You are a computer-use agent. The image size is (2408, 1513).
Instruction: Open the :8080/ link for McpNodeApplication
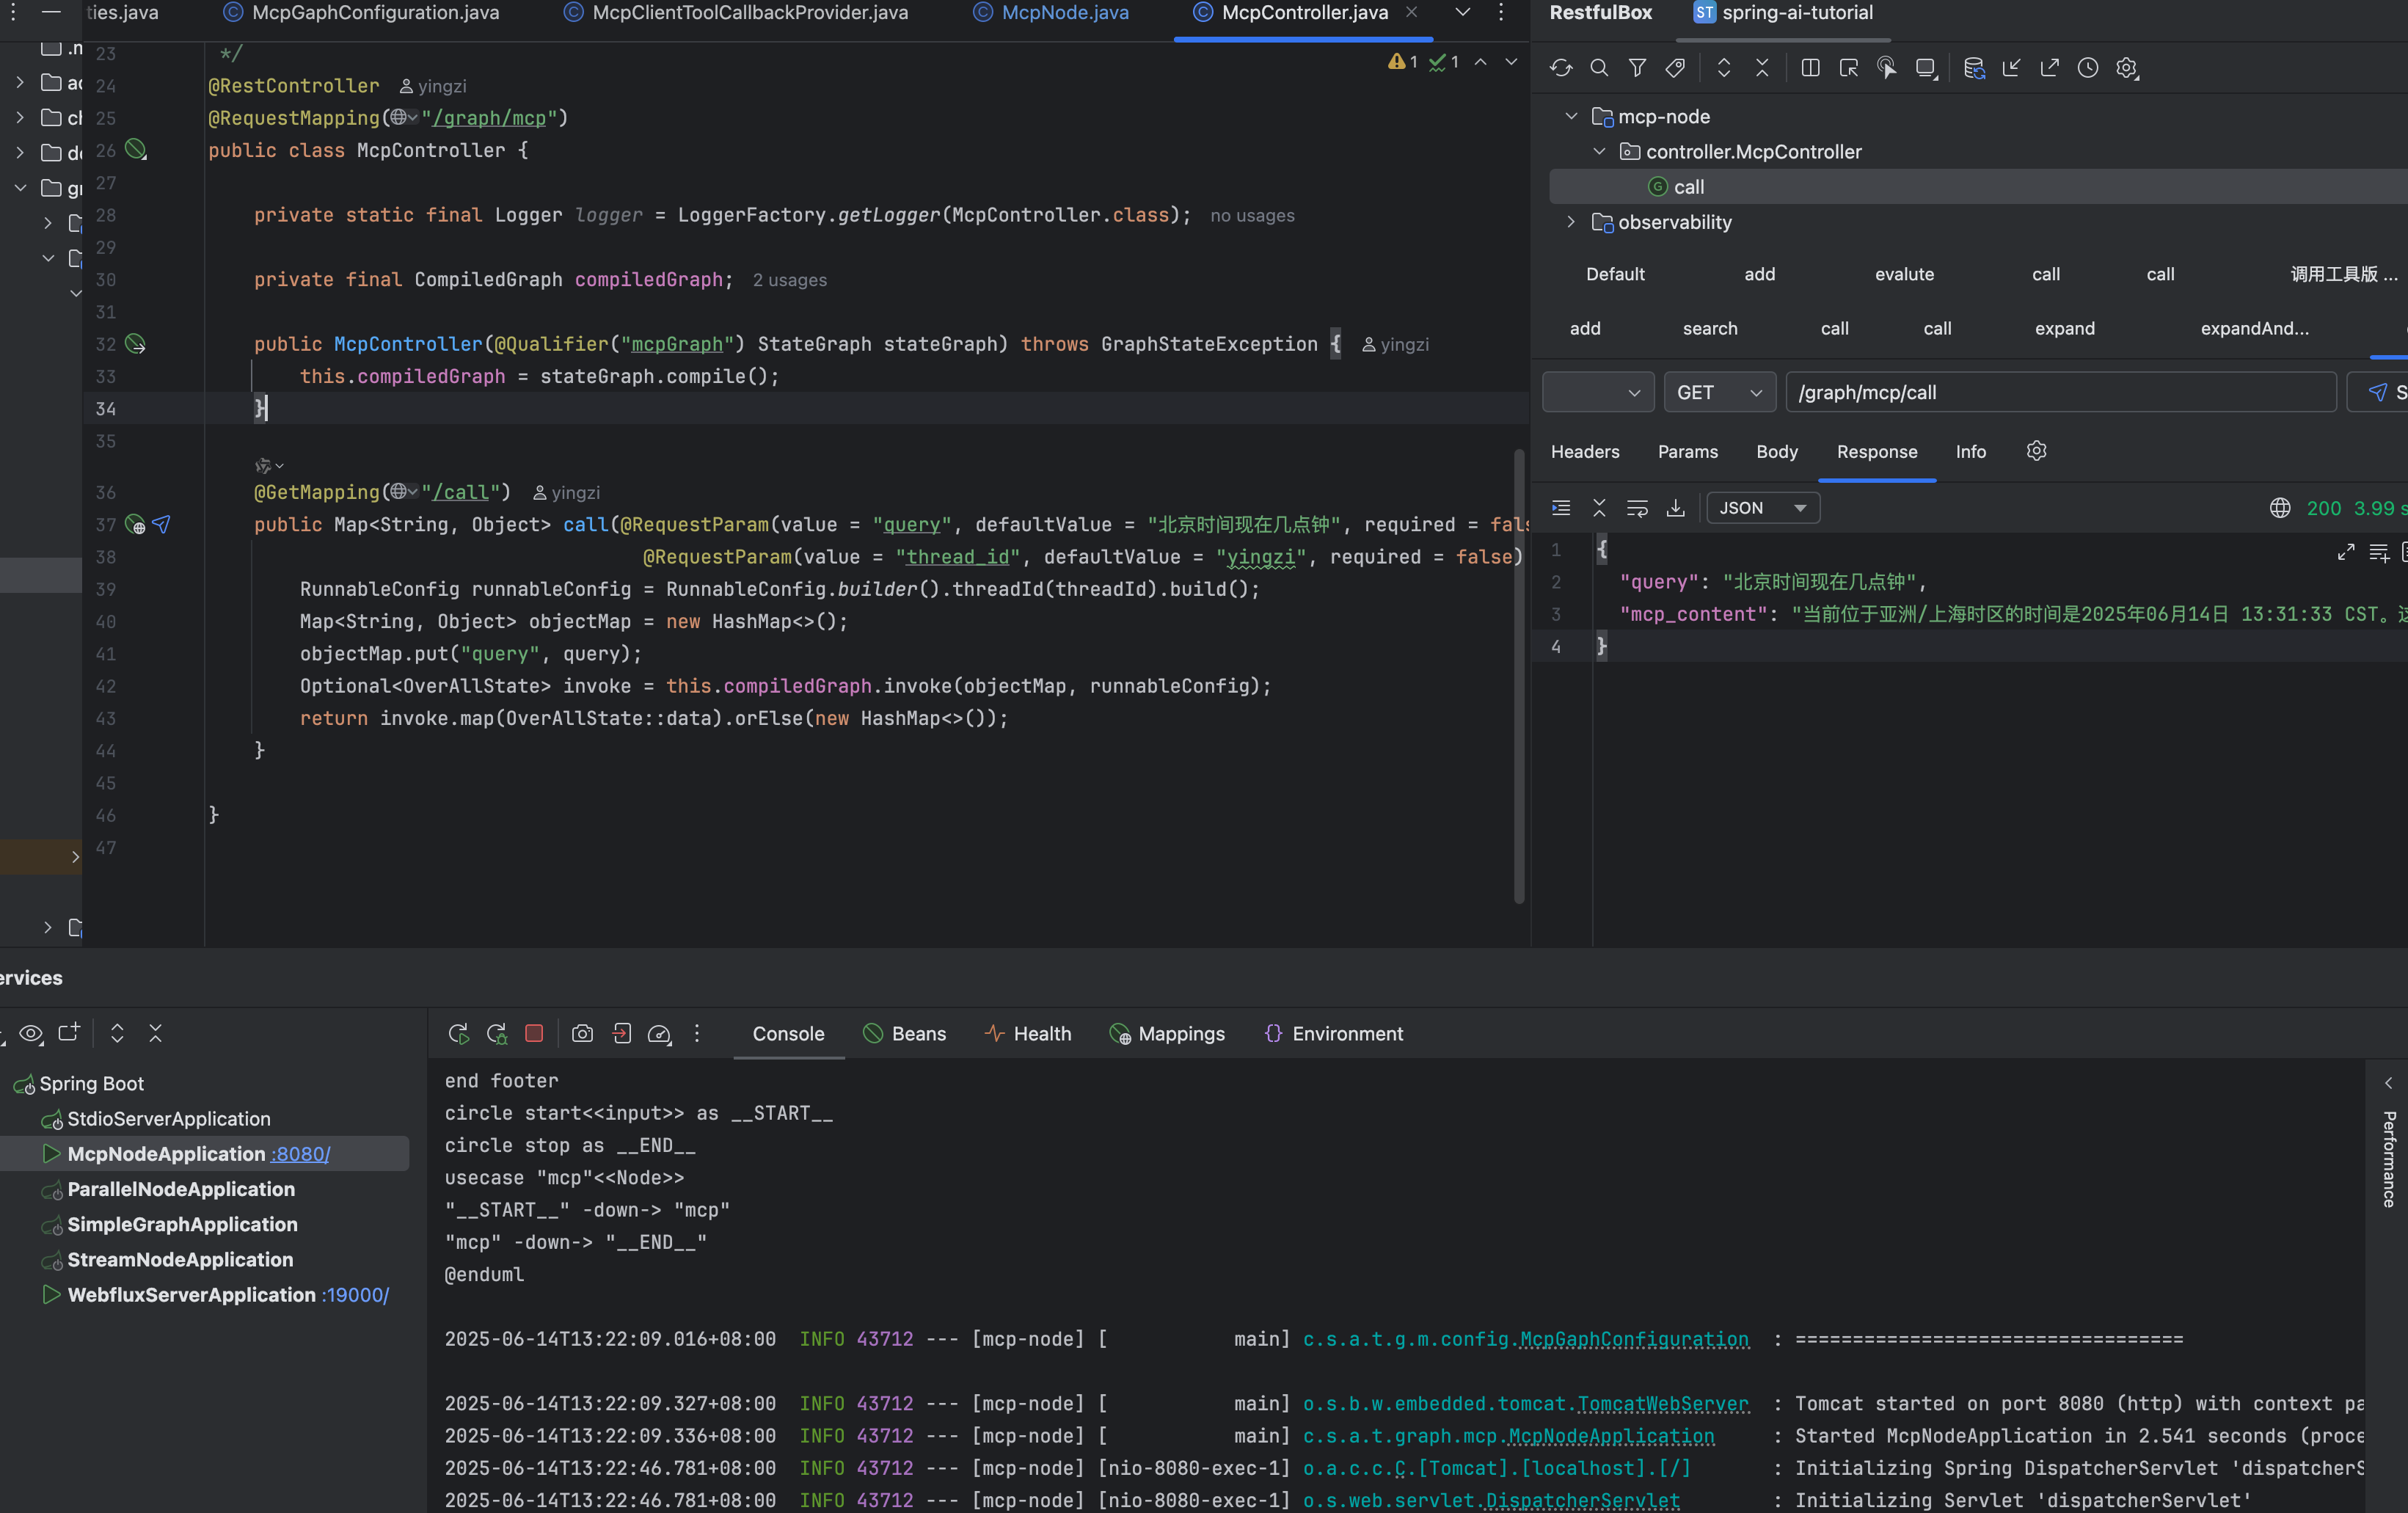[x=300, y=1154]
